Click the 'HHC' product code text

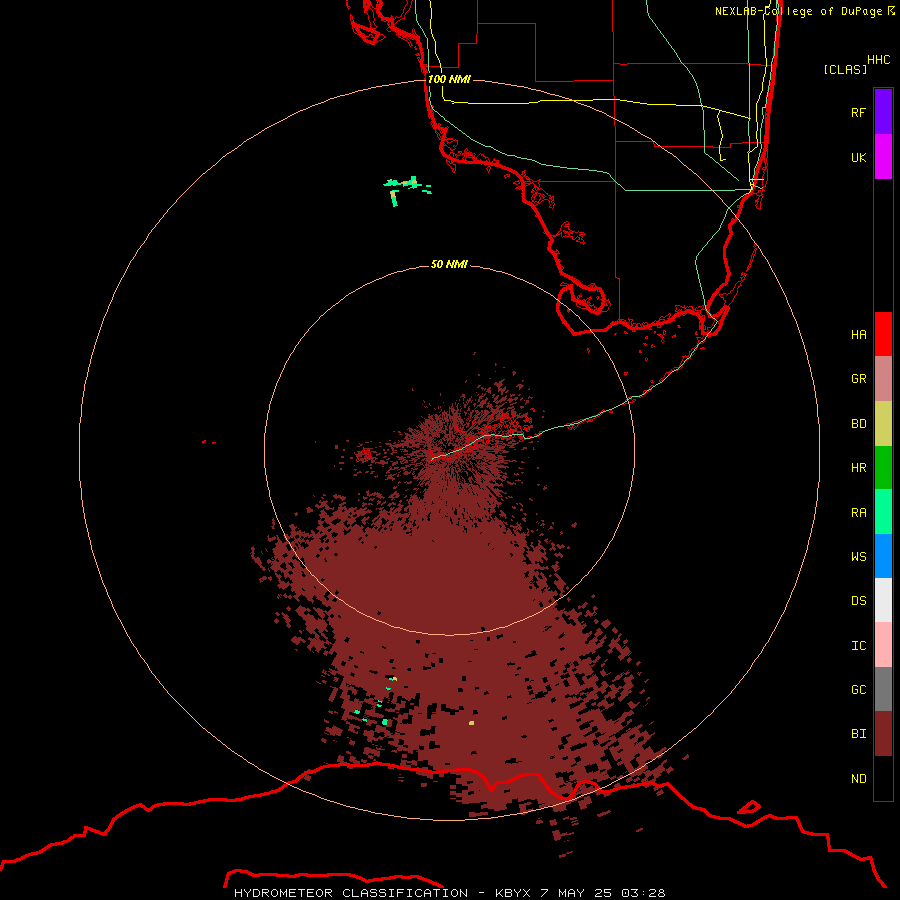coord(878,60)
